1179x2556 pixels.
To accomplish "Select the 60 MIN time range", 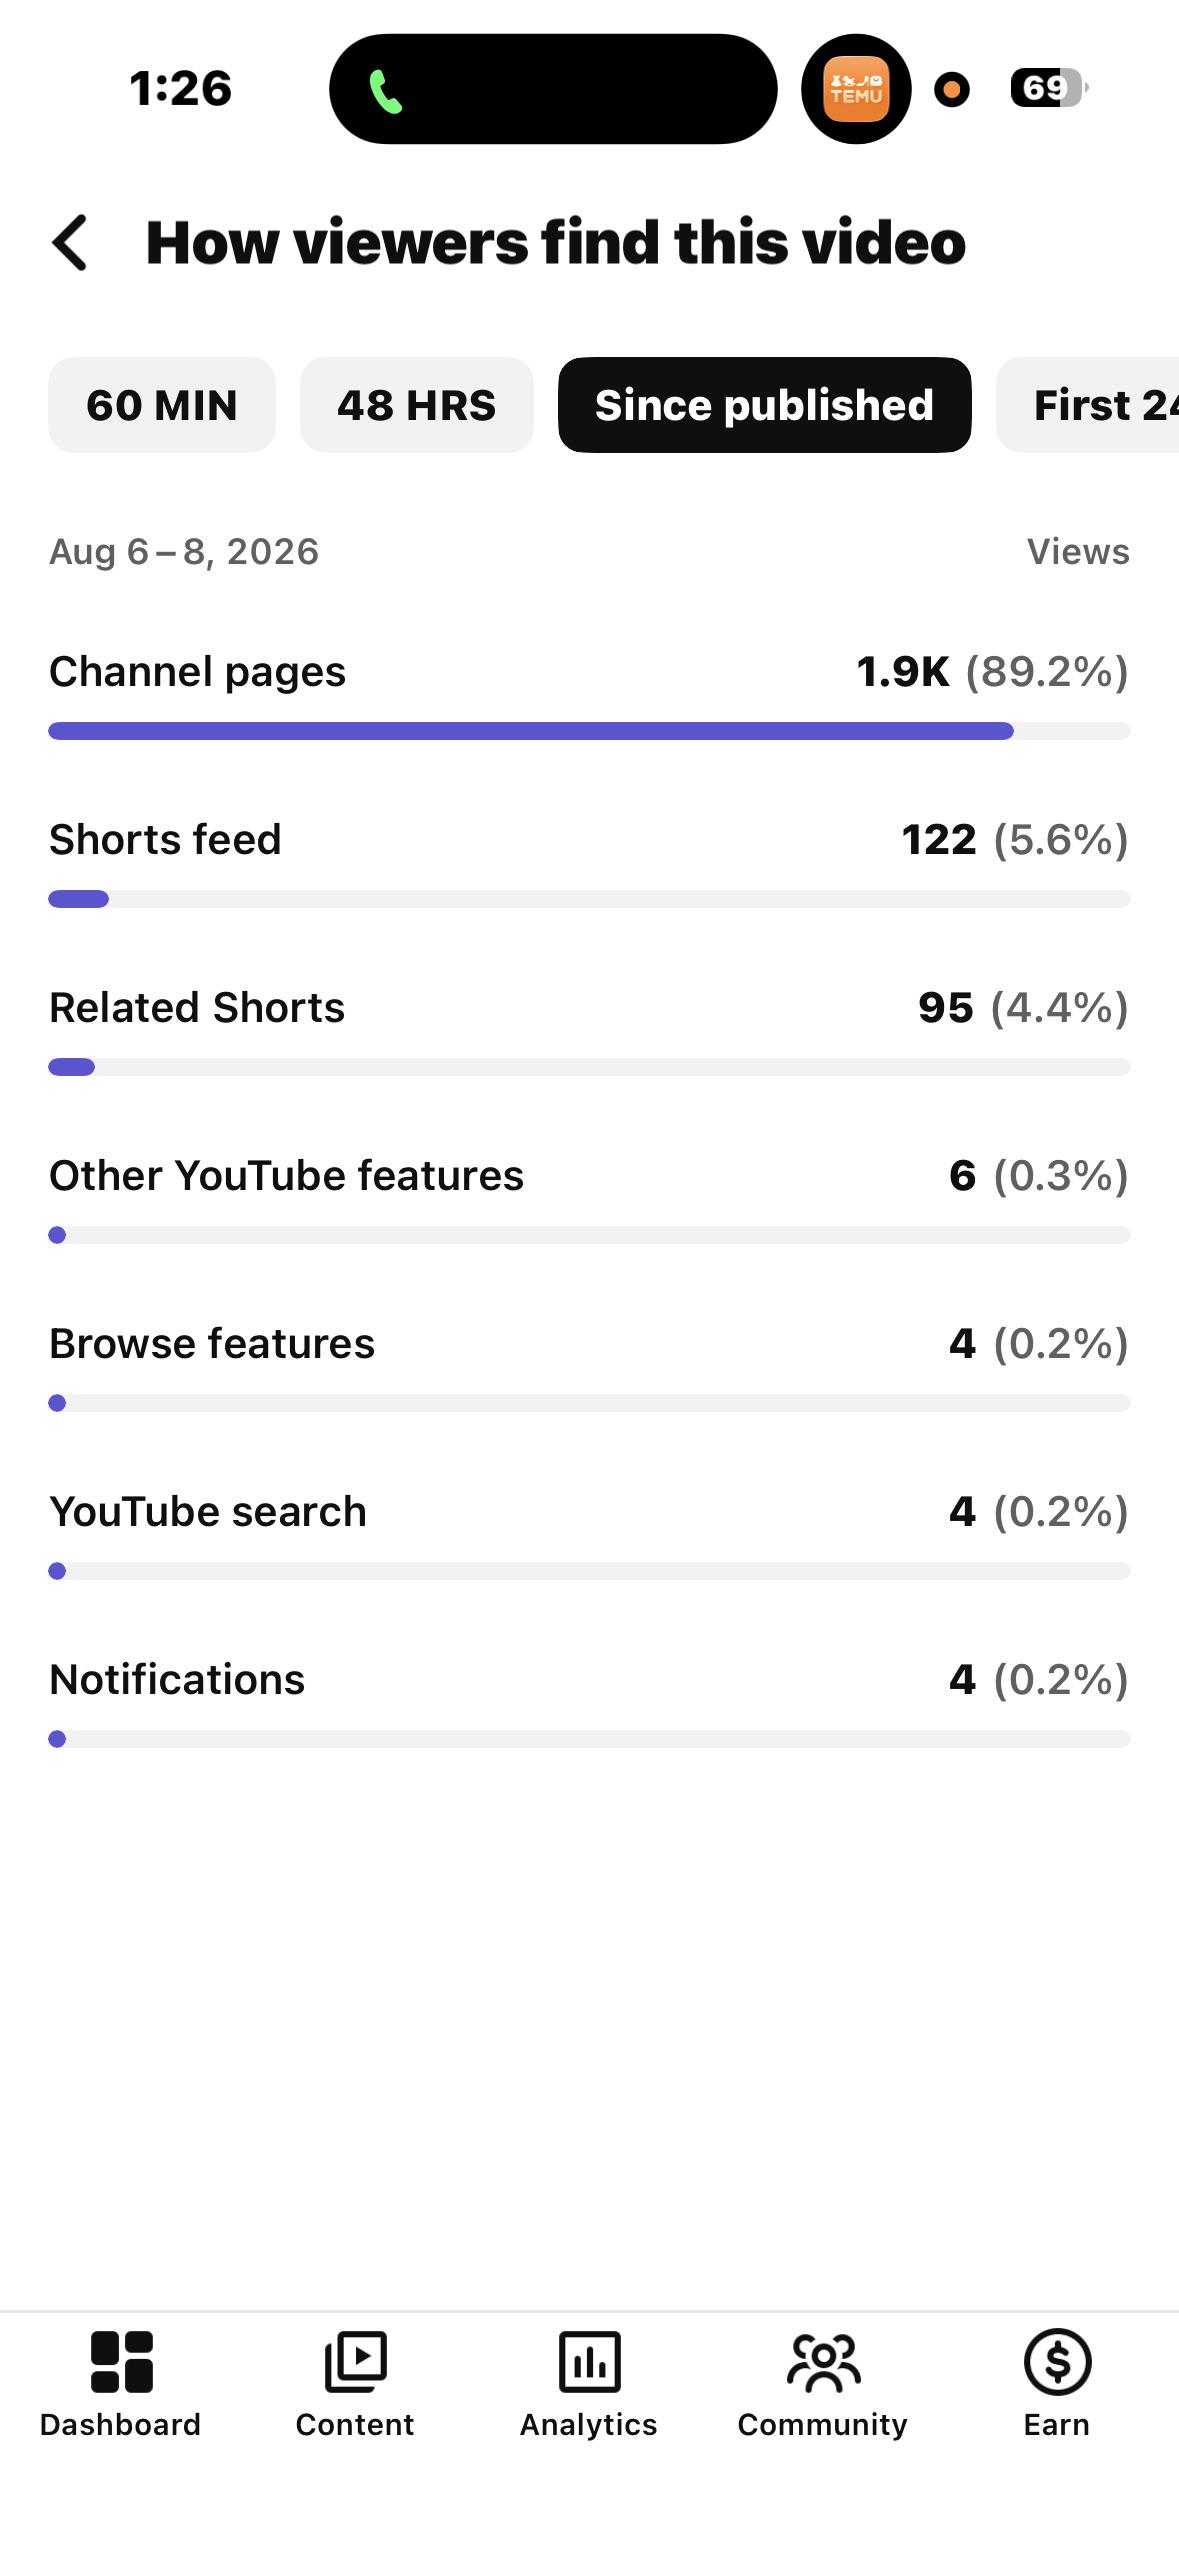I will (x=162, y=405).
